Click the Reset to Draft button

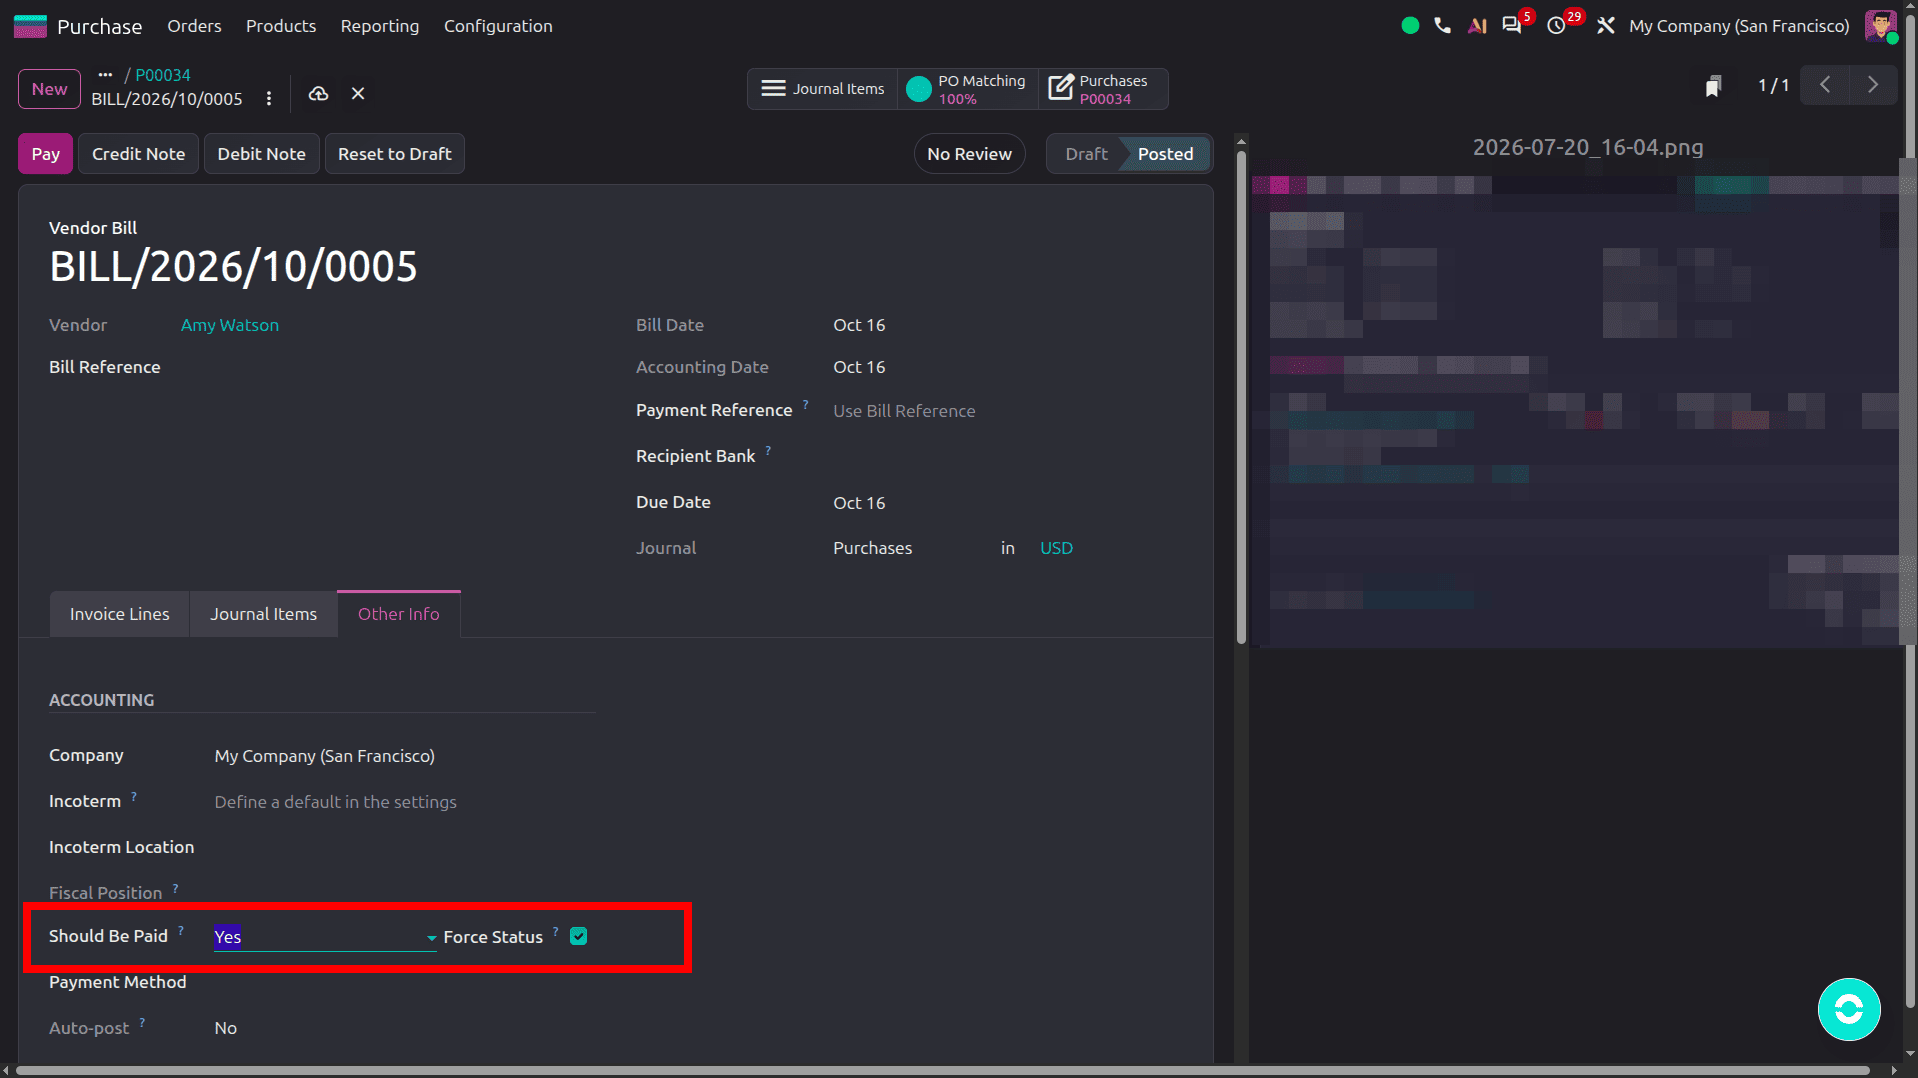395,154
